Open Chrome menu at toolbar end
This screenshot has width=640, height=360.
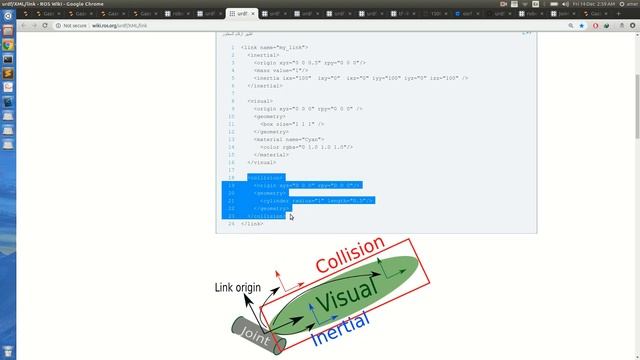633,25
